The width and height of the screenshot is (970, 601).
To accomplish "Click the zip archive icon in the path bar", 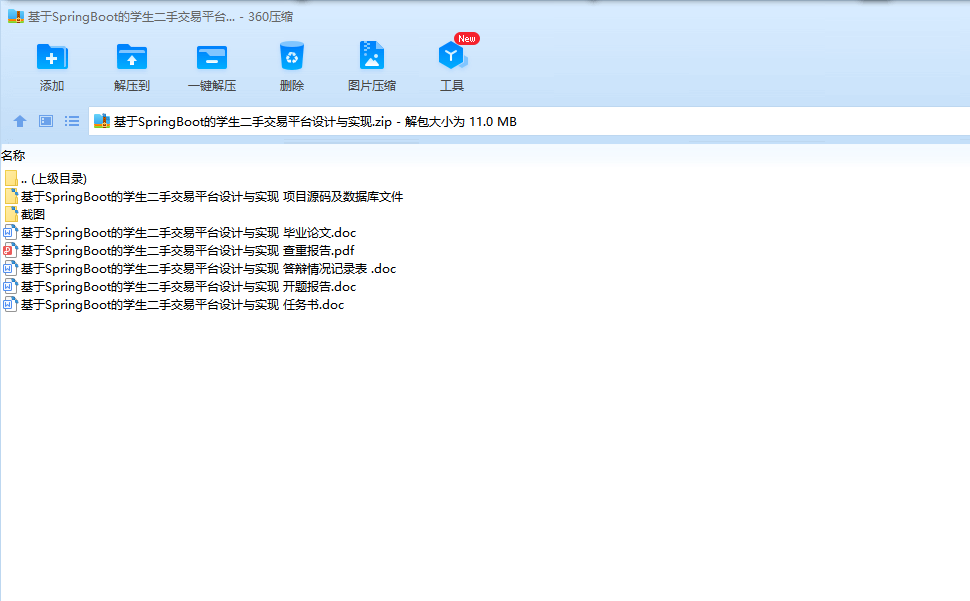I will [x=102, y=121].
